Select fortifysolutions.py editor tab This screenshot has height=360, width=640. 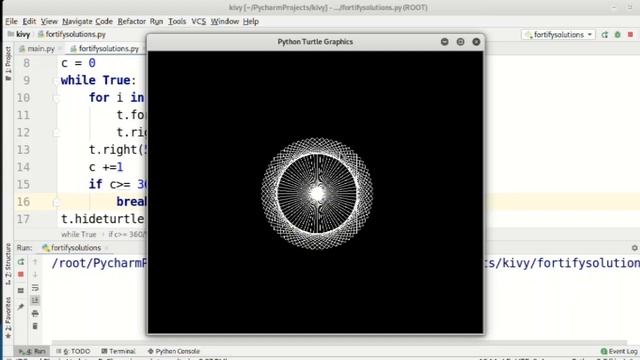105,49
